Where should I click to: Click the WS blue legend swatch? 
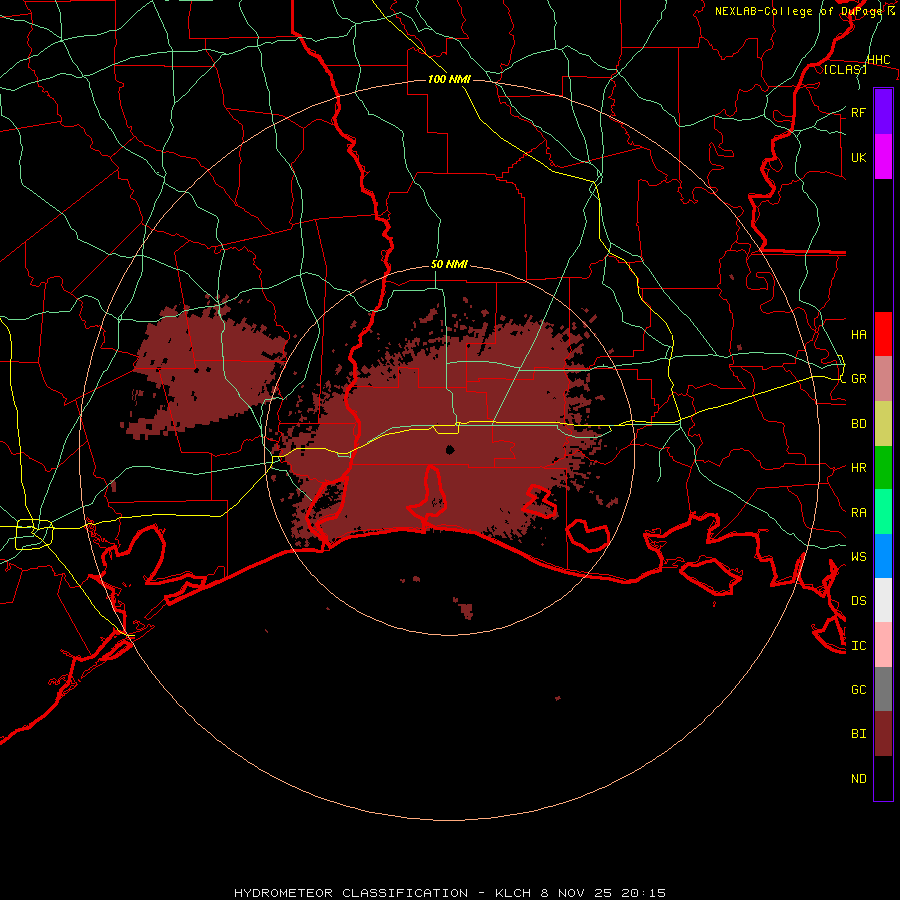pyautogui.click(x=883, y=556)
